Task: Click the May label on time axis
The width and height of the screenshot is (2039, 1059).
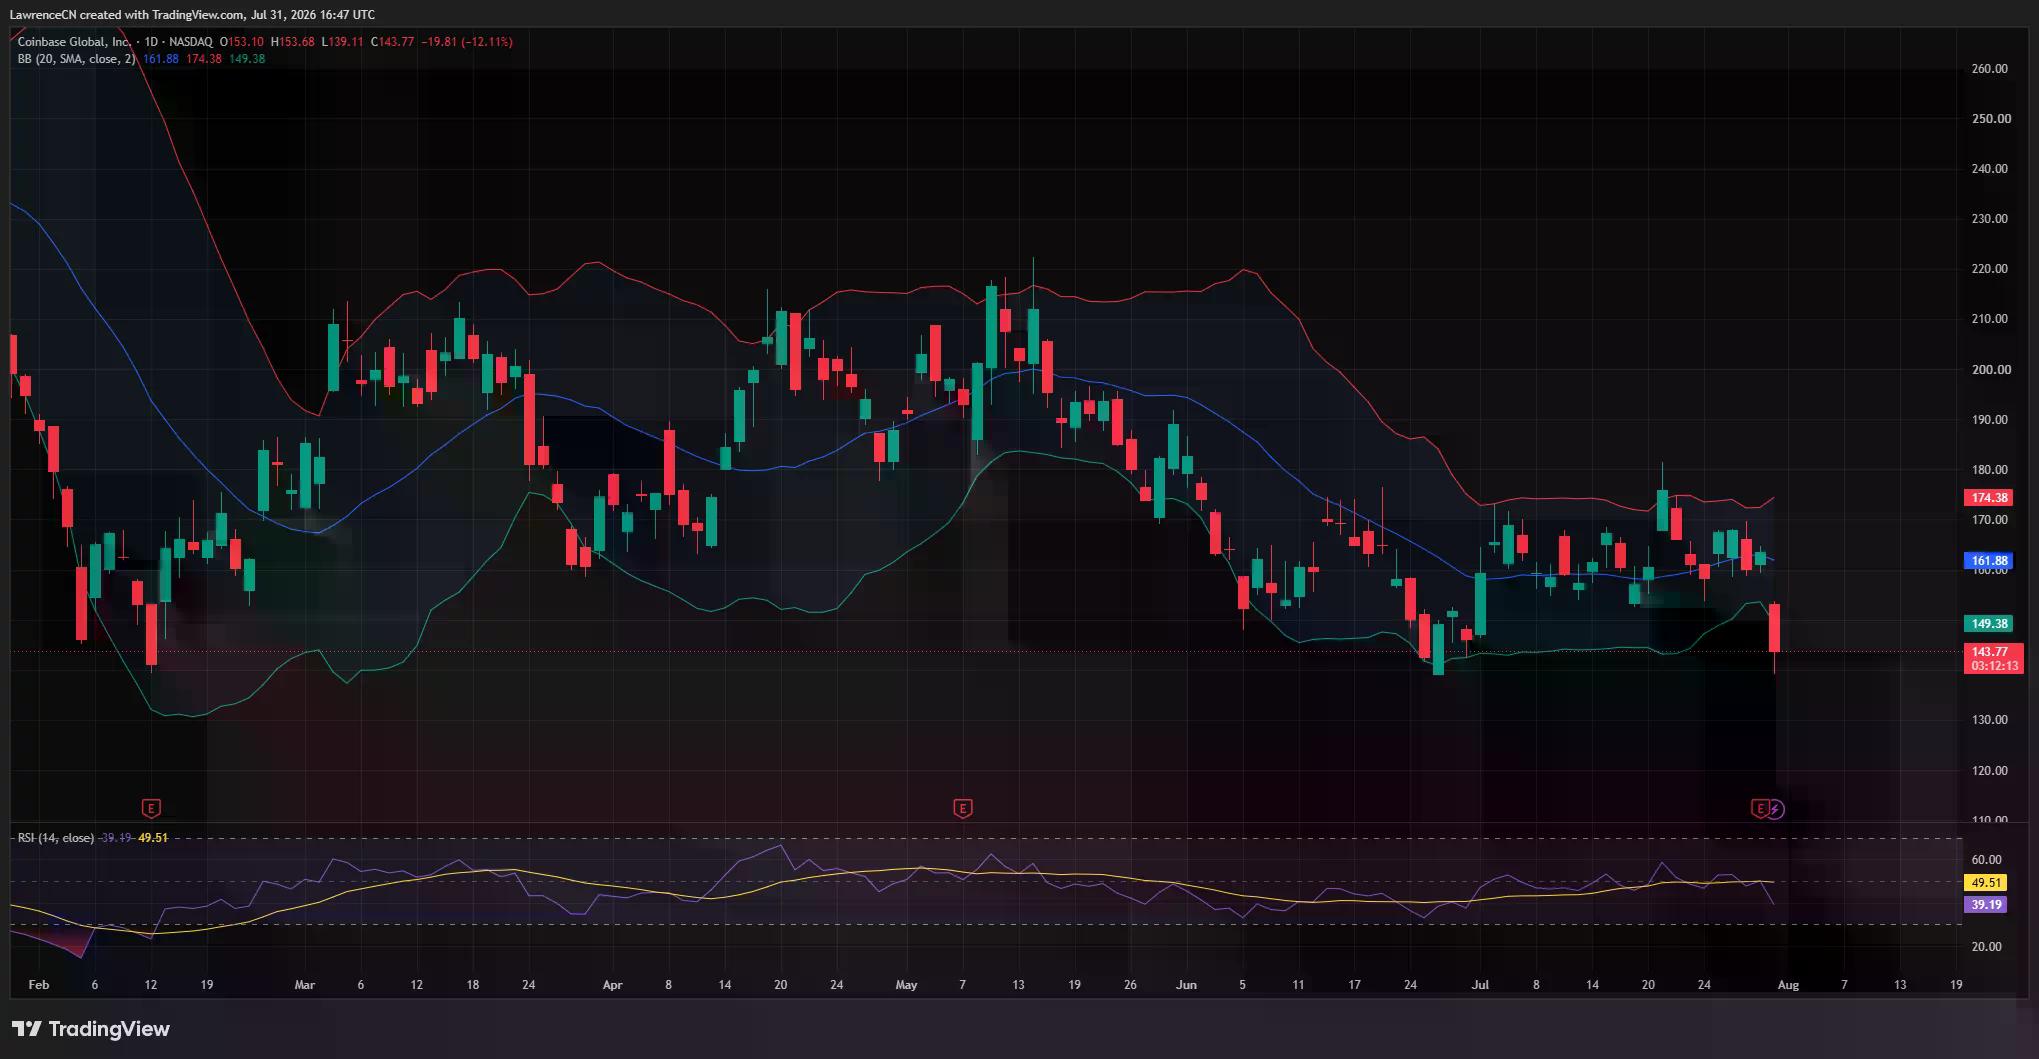Action: coord(906,985)
